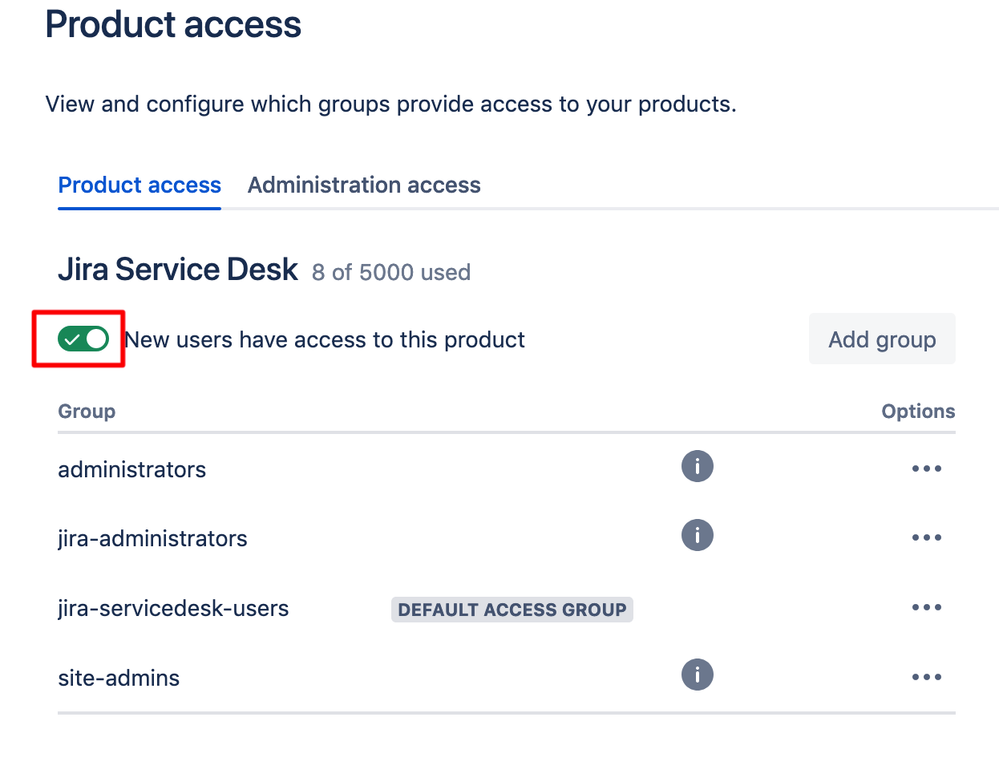Click the administrators group name
The image size is (999, 775).
click(132, 470)
